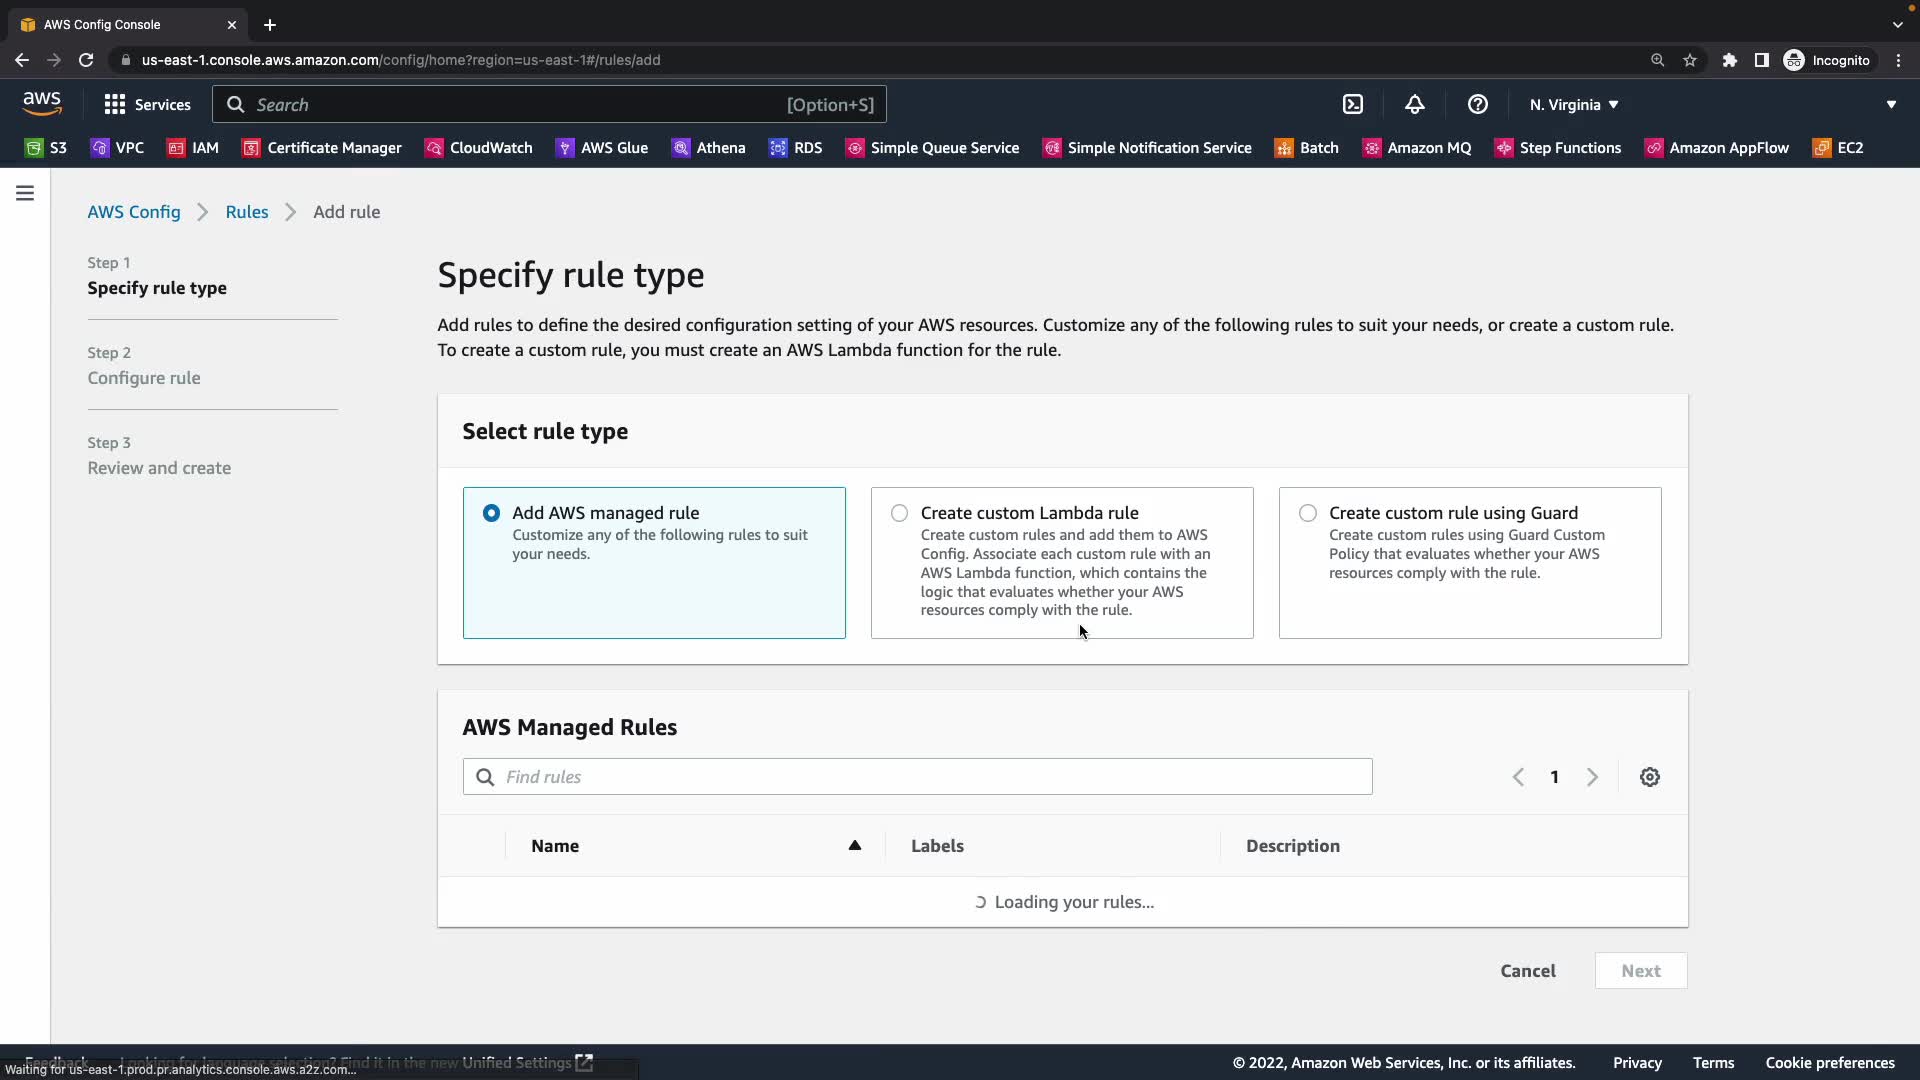1920x1080 pixels.
Task: Open rules table preferences gear
Action: pyautogui.click(x=1649, y=777)
